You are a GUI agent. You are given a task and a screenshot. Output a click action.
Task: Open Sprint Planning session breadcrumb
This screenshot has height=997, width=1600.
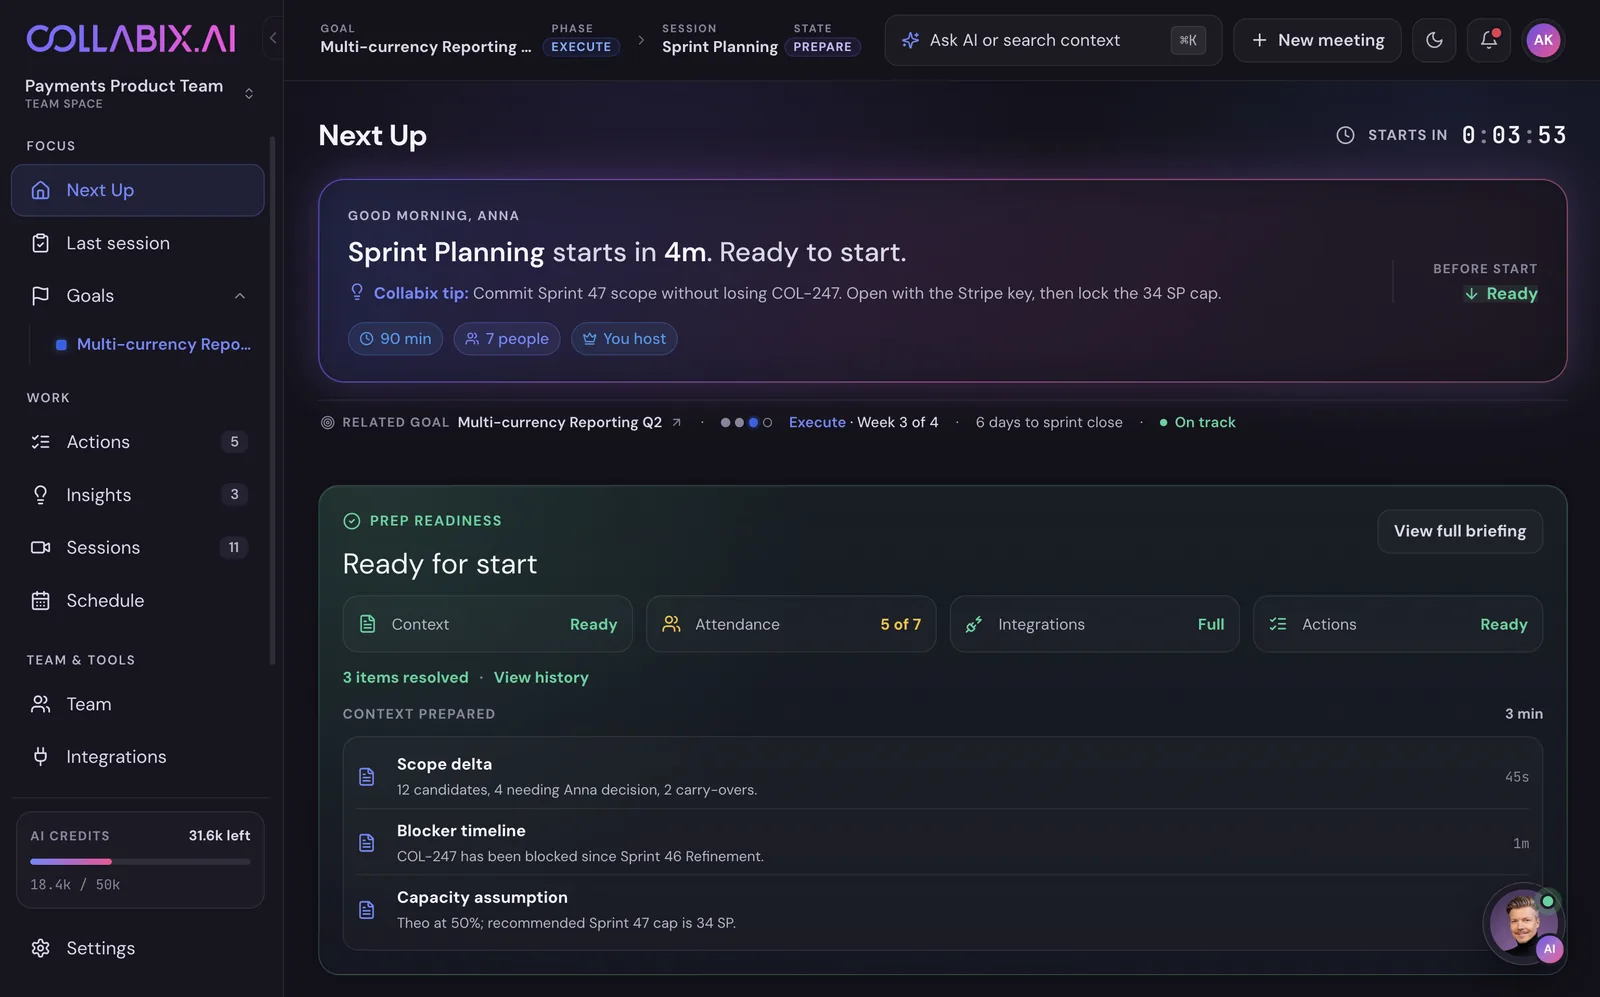(720, 47)
